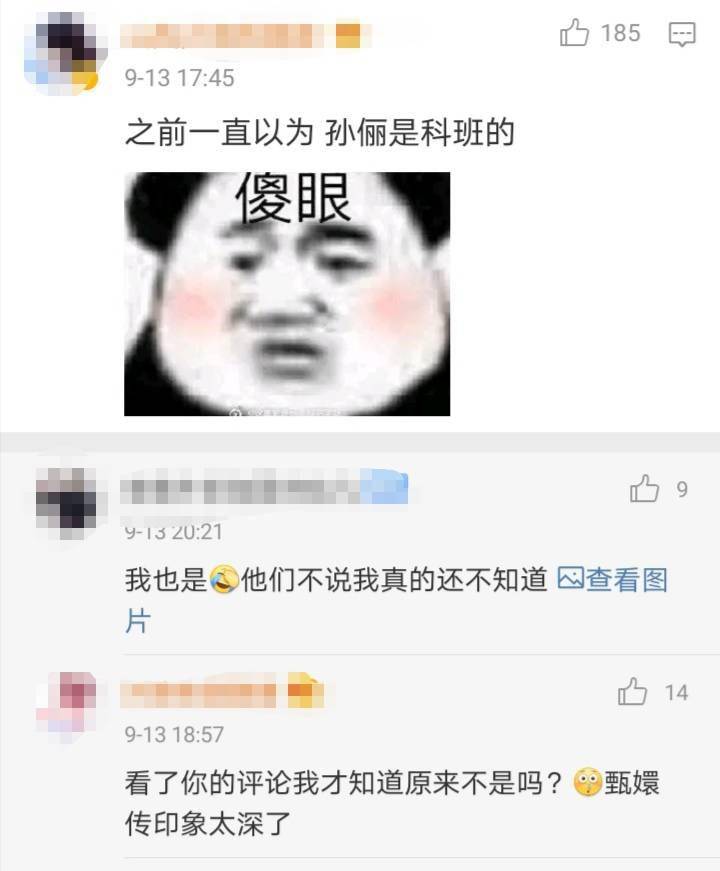Image resolution: width=720 pixels, height=871 pixels.
Task: Open the avatar of the 20:21 reply author
Action: click(x=66, y=503)
